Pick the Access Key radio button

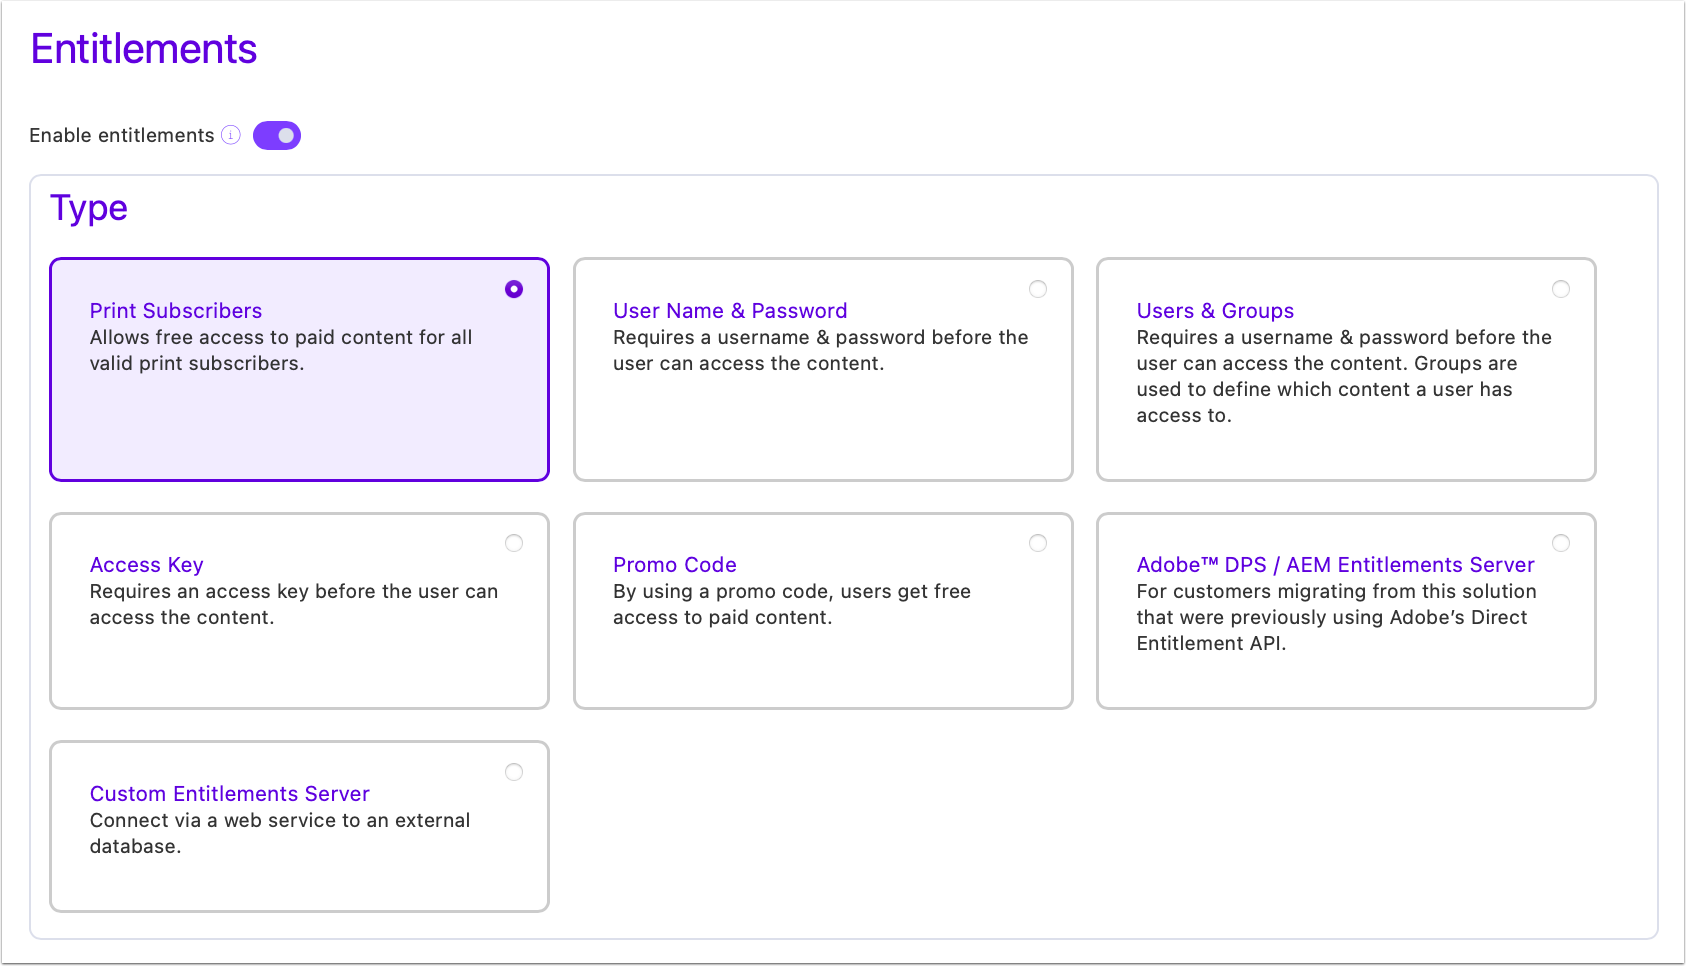tap(514, 543)
